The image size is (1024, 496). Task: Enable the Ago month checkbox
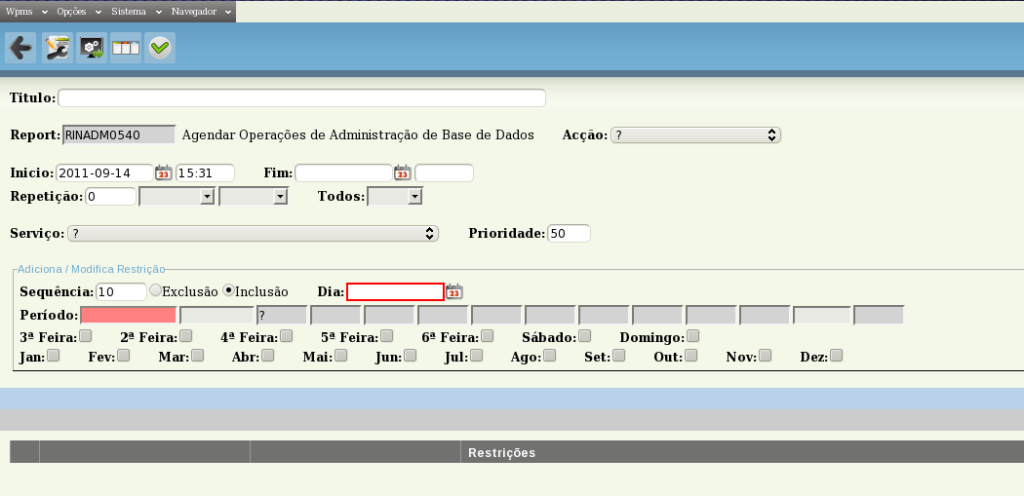pos(550,356)
